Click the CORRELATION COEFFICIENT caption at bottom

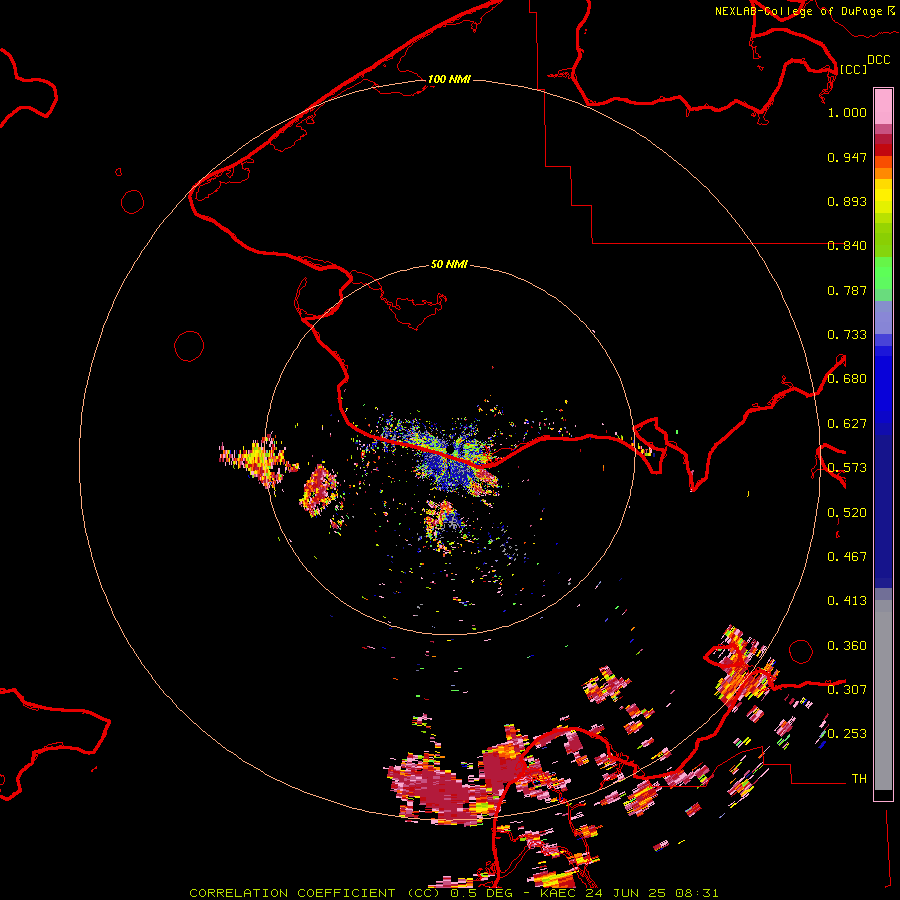[x=453, y=893]
